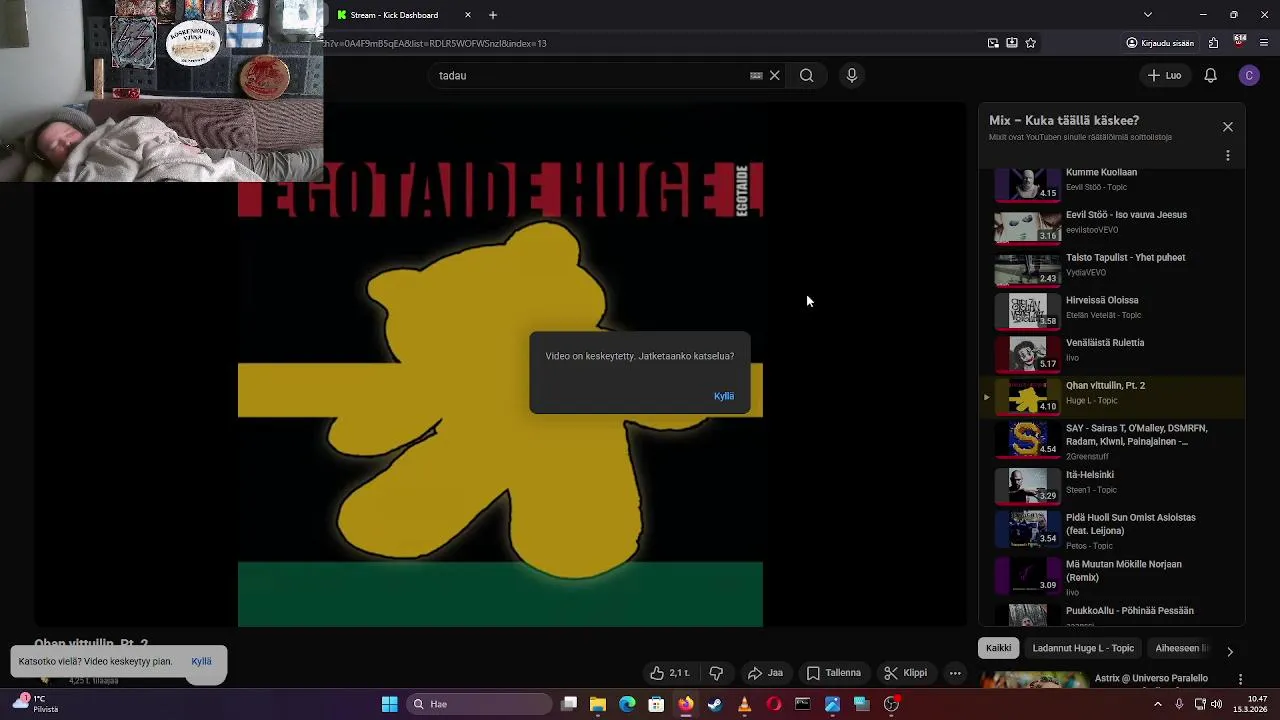Select the Kaikki filter chip

[998, 648]
